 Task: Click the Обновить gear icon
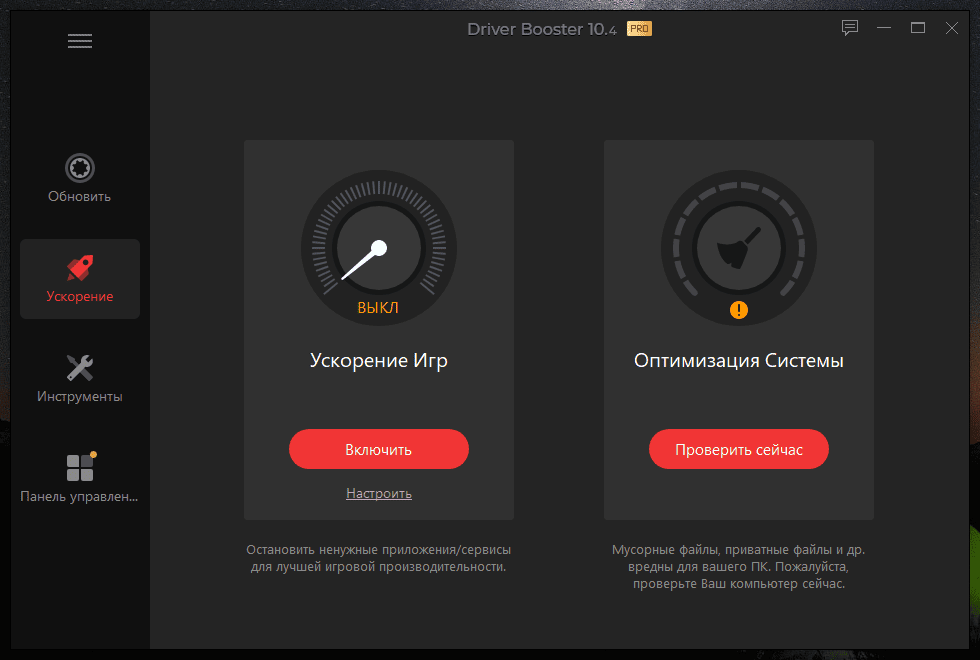[80, 167]
